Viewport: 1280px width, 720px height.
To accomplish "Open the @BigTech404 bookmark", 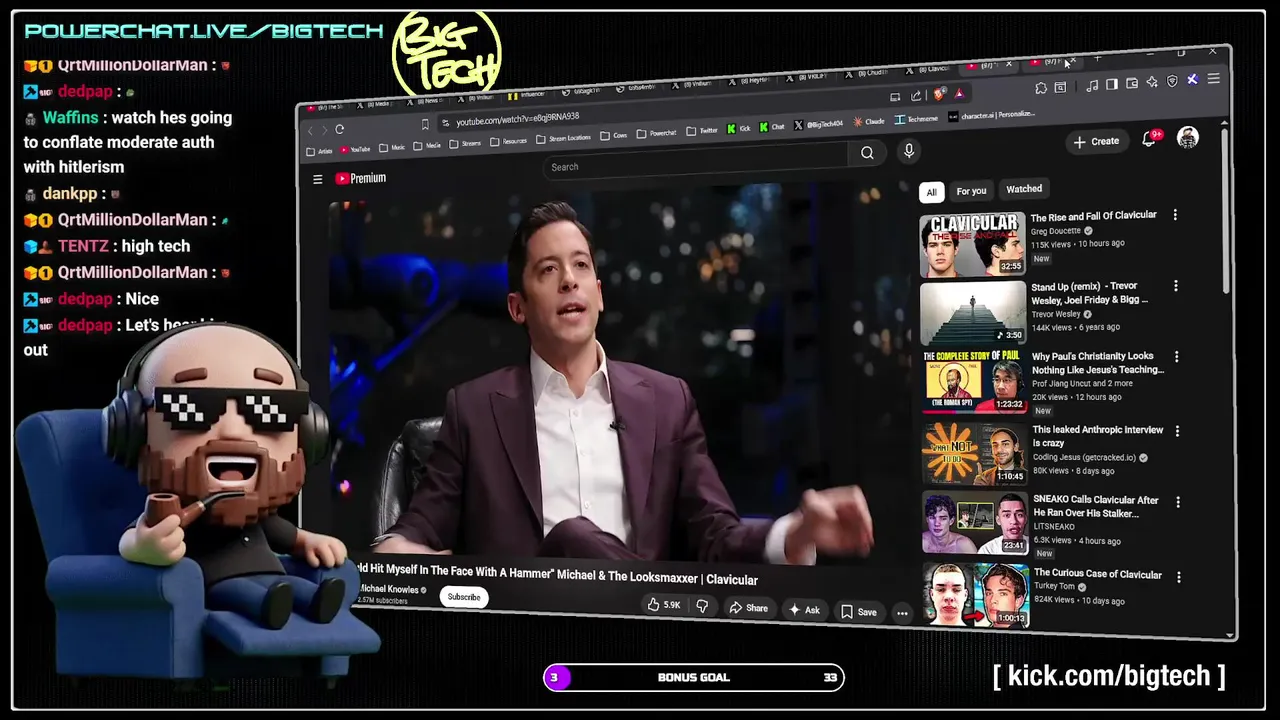I will pos(818,124).
